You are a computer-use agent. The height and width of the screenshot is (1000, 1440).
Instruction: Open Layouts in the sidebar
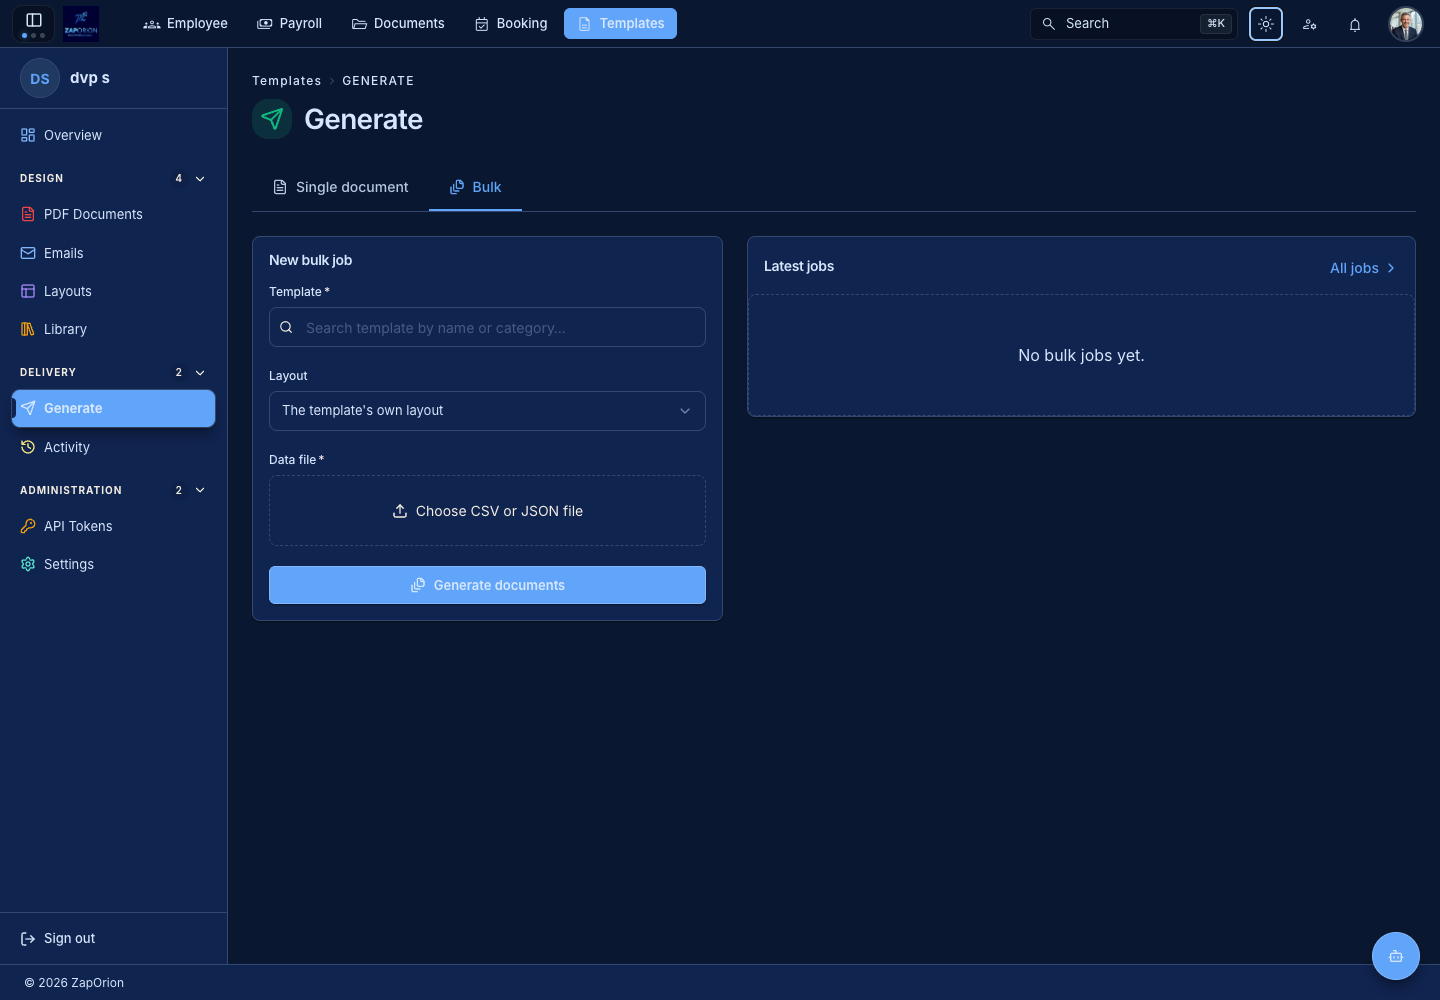(x=113, y=291)
